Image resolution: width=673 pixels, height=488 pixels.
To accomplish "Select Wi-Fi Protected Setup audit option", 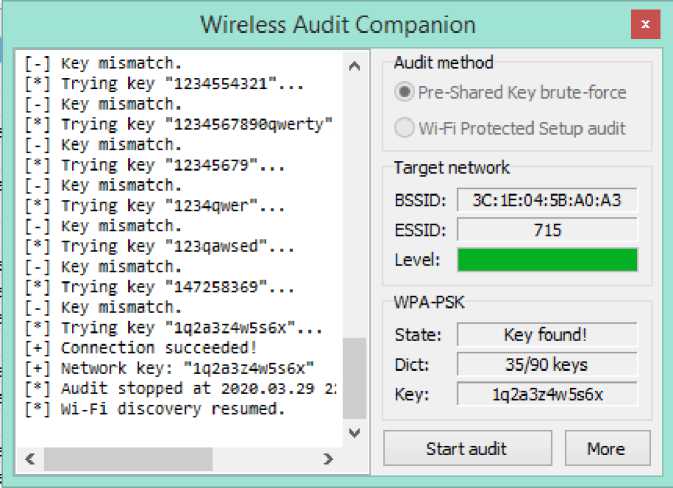I will pyautogui.click(x=405, y=128).
